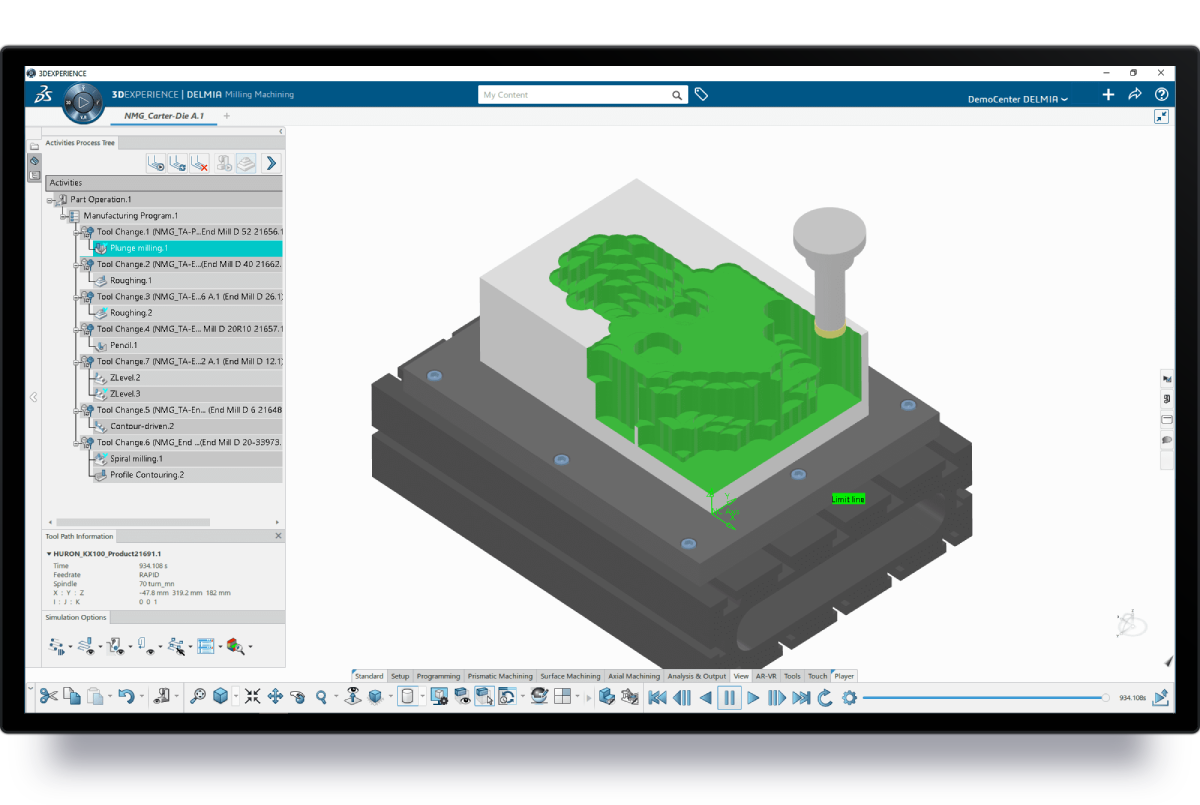This screenshot has height=805, width=1200.
Task: Click the settings gear in player toolbar
Action: coord(849,698)
